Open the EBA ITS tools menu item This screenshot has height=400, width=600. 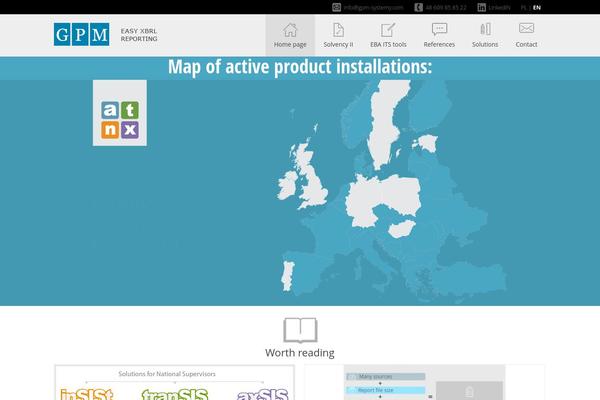click(x=388, y=44)
